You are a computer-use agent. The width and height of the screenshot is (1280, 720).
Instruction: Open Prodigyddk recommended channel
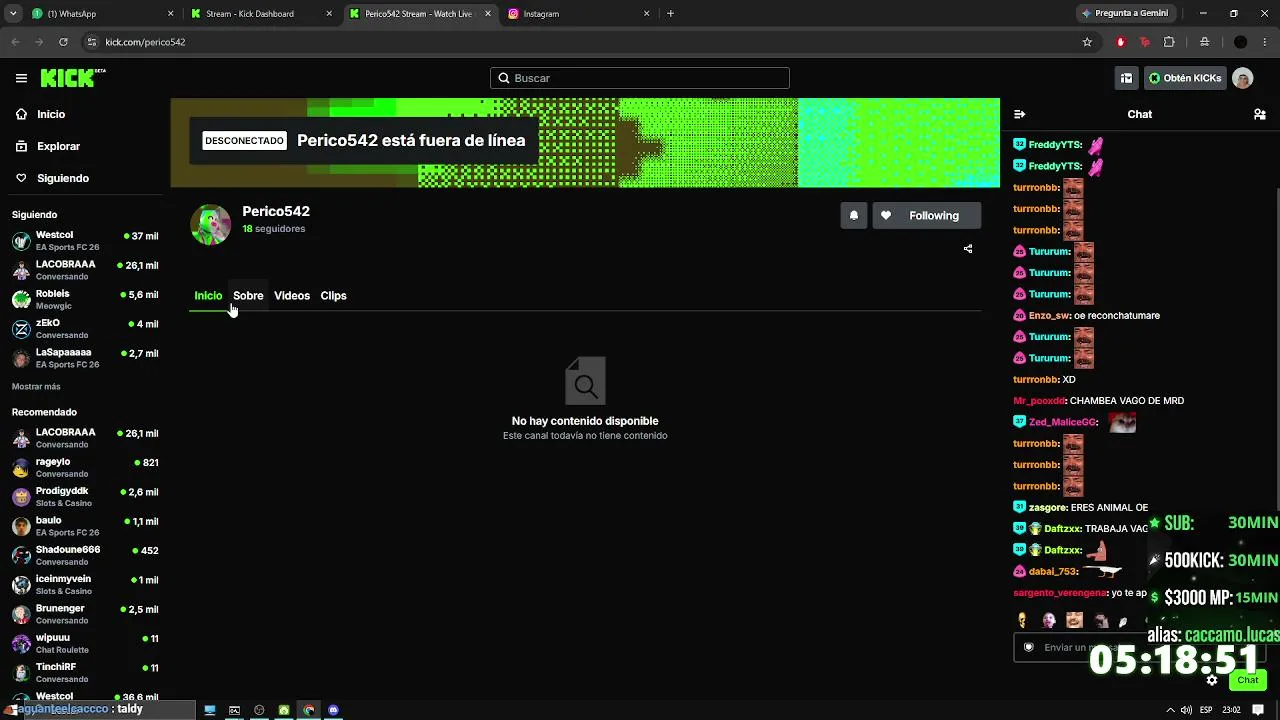(x=85, y=497)
